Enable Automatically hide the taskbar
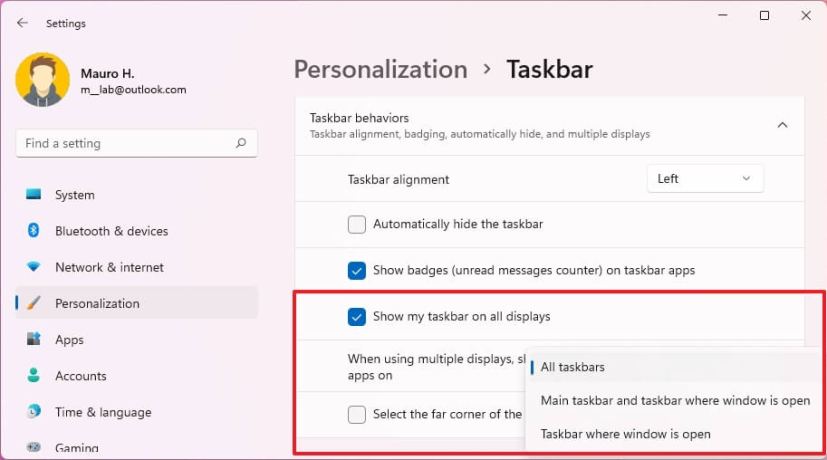 pyautogui.click(x=357, y=224)
